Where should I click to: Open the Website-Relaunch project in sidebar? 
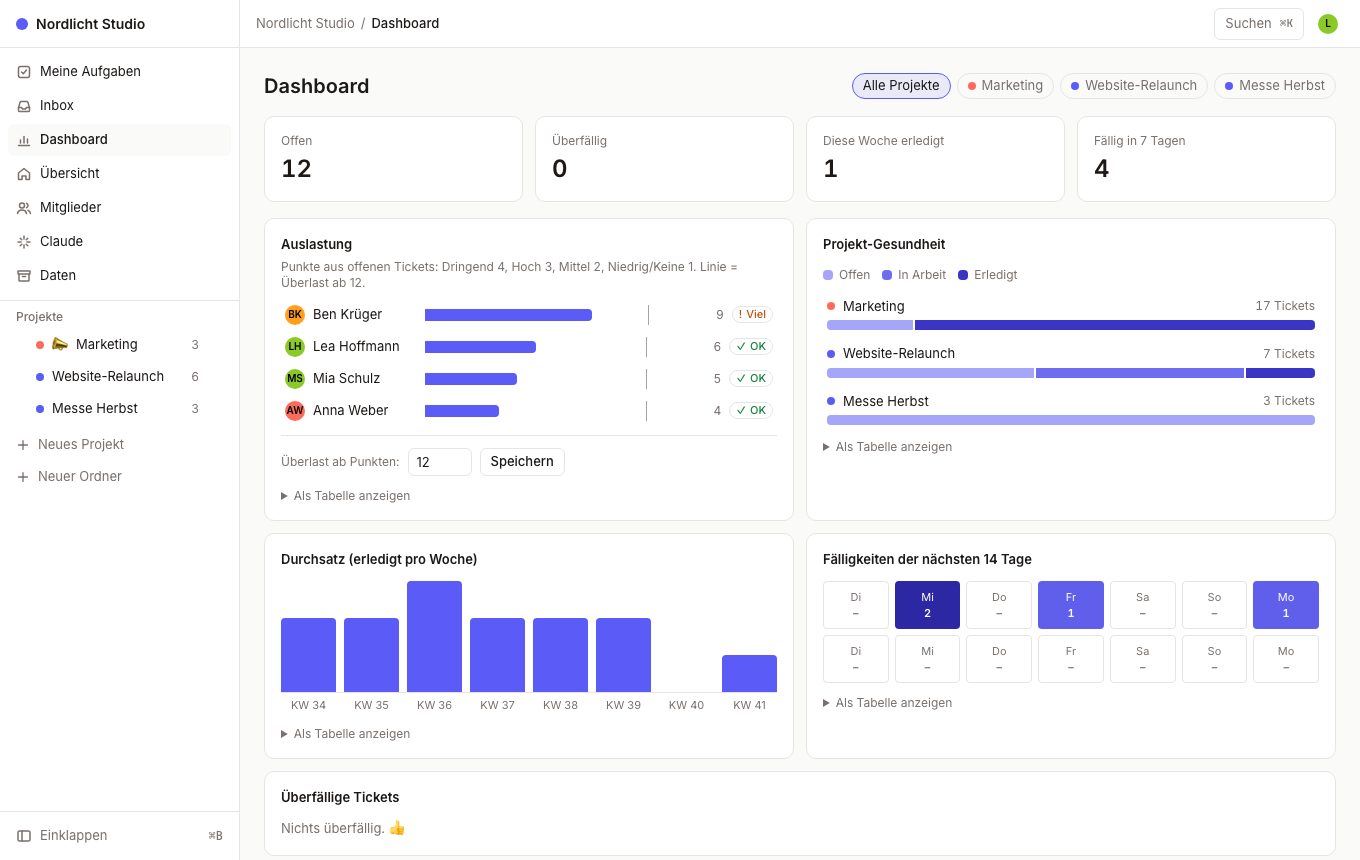click(x=119, y=377)
